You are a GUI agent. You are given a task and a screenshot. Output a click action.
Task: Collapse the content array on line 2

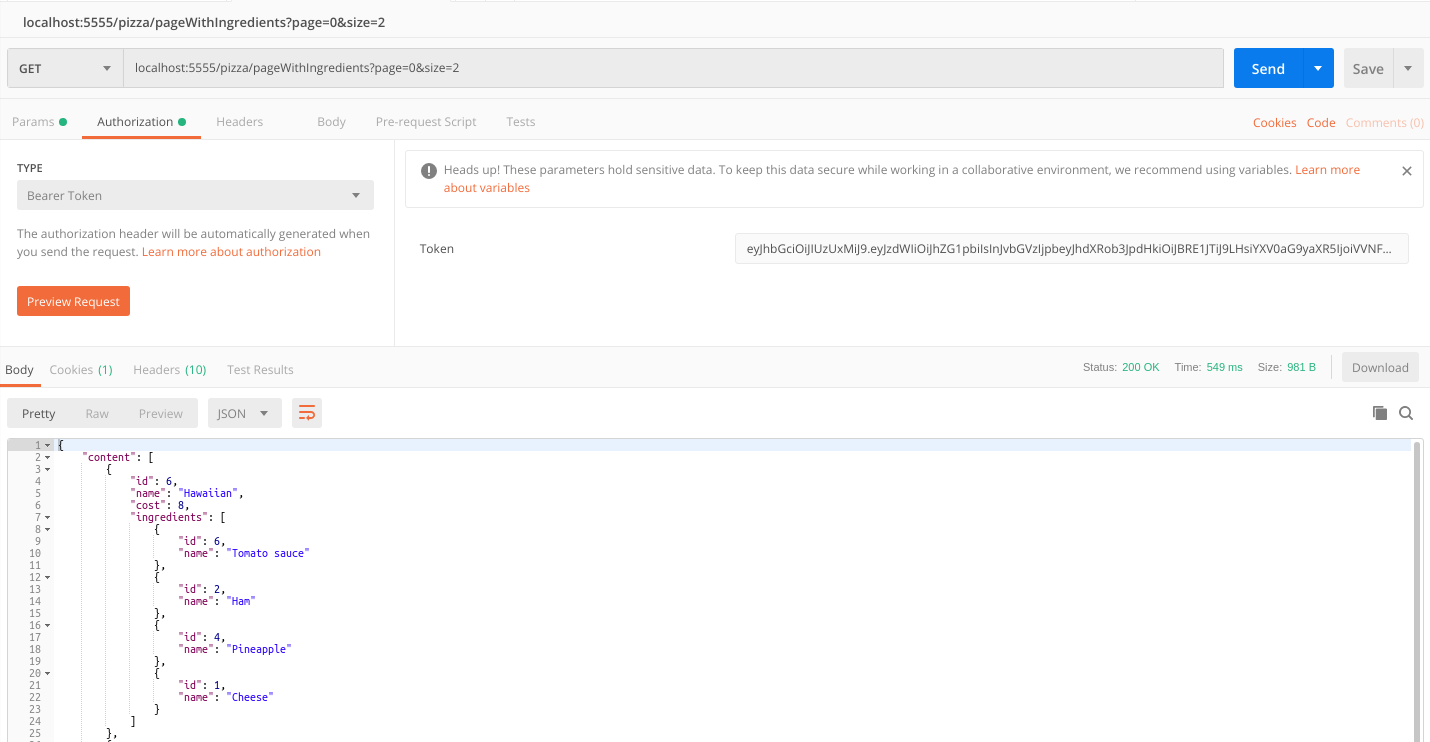point(47,458)
